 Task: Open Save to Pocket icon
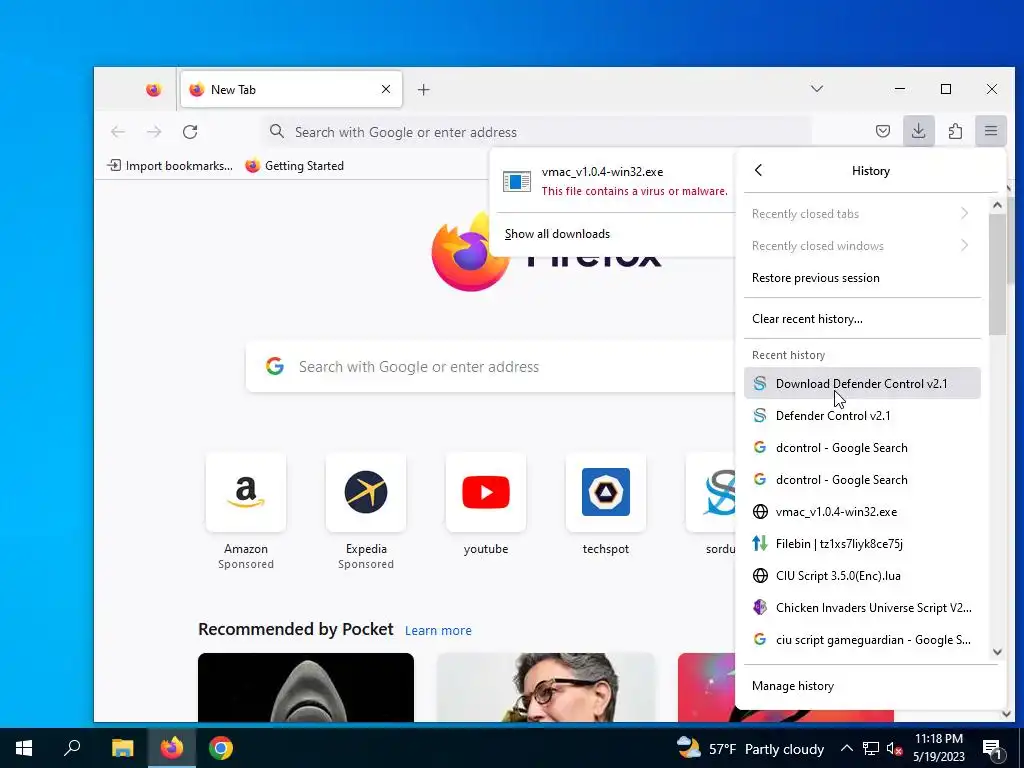[882, 131]
